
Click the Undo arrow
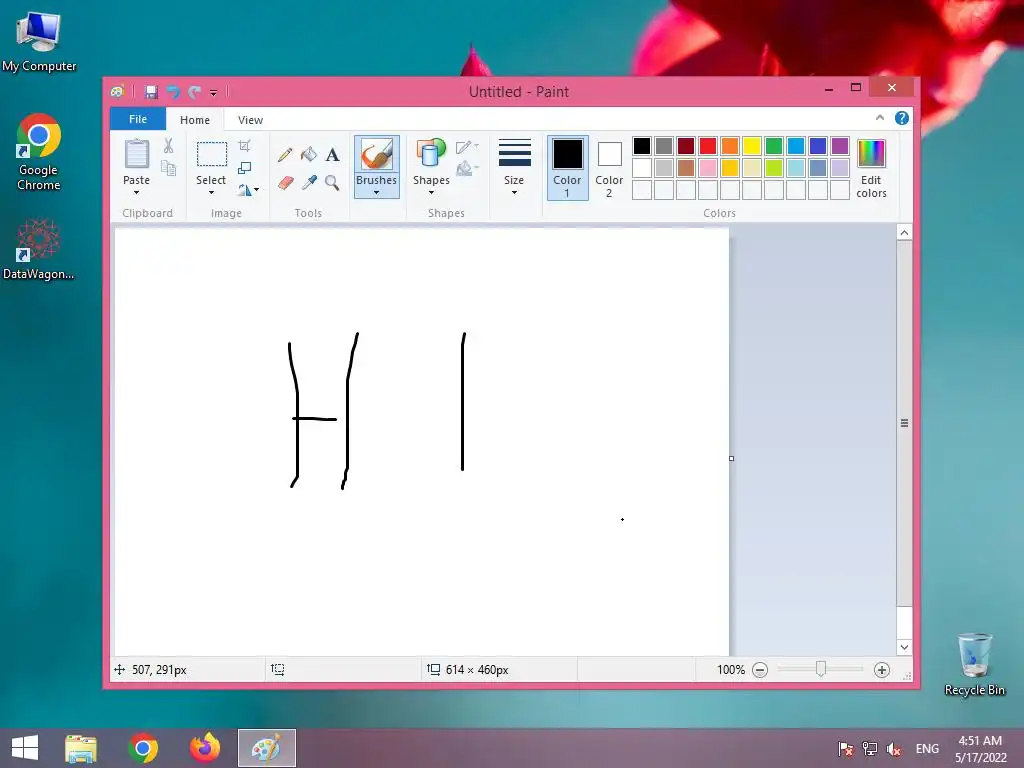[173, 92]
